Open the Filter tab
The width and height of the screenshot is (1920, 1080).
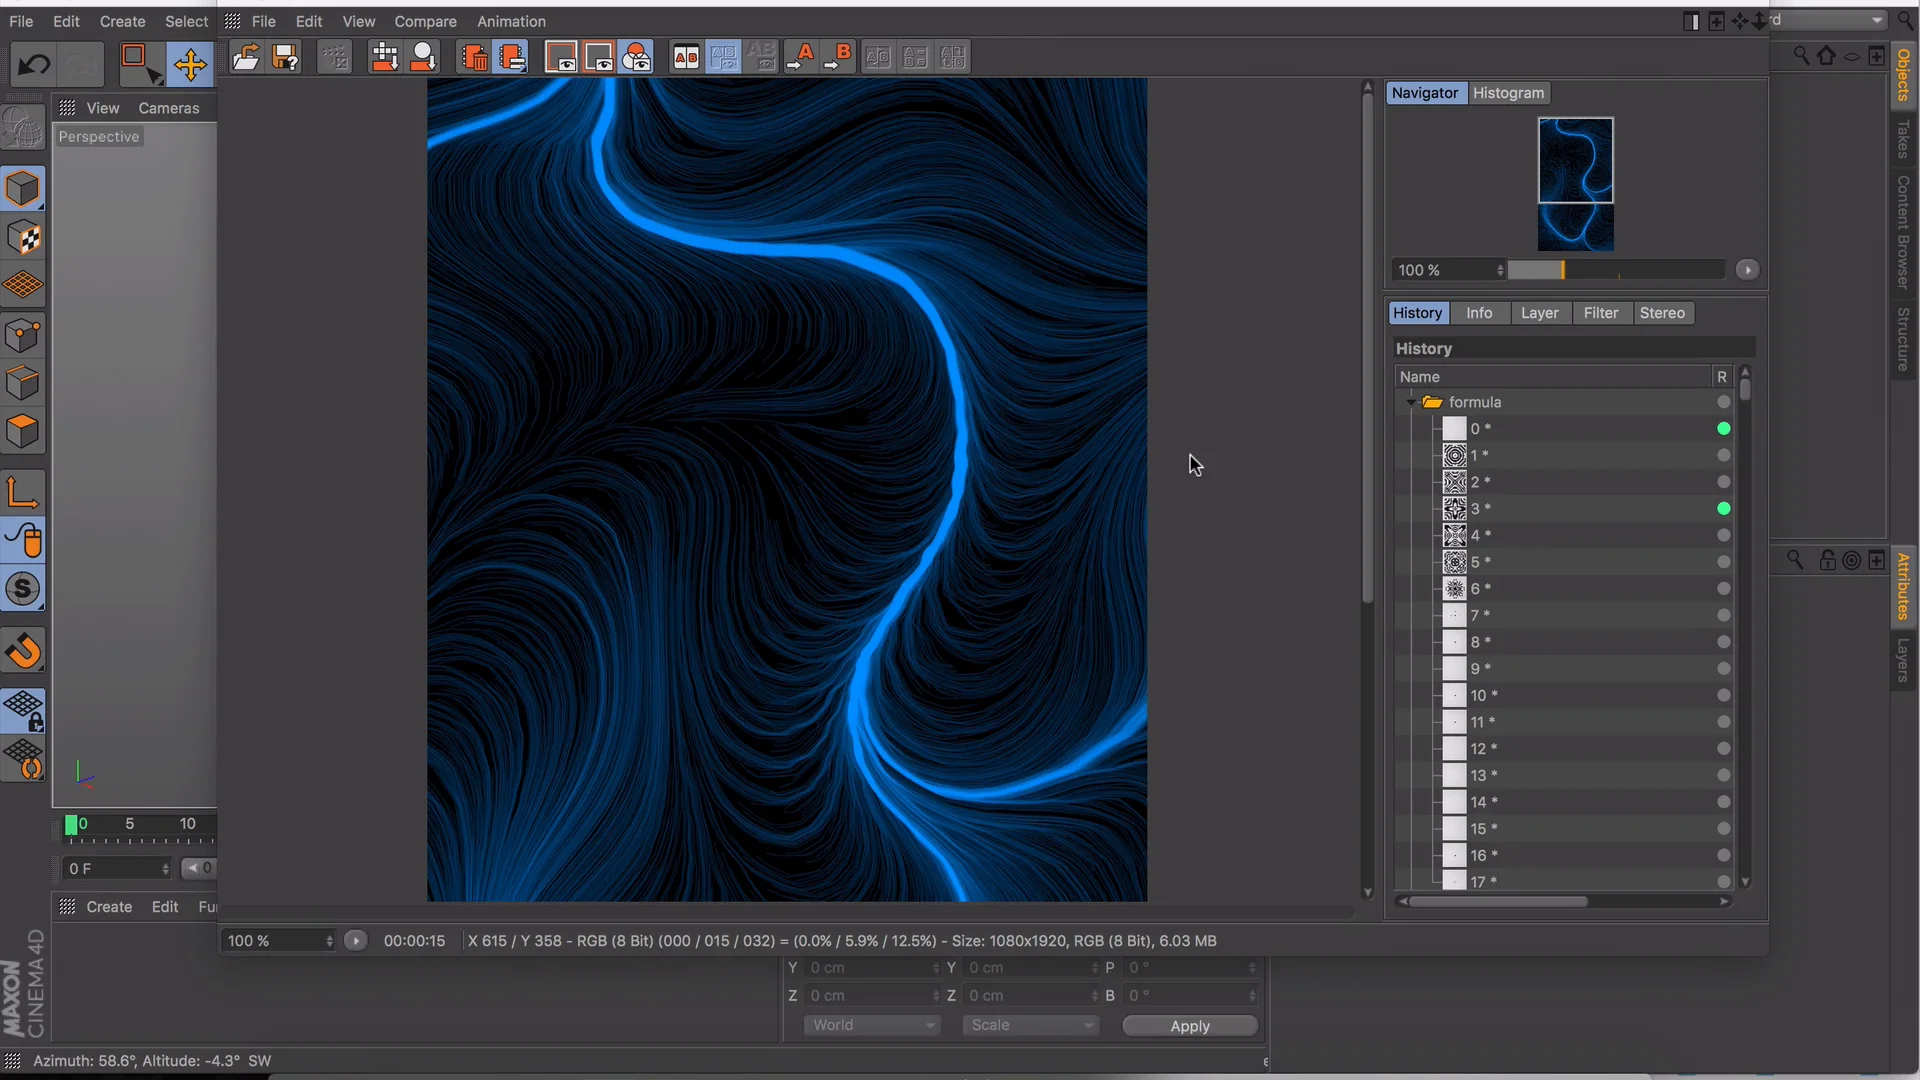tap(1600, 313)
